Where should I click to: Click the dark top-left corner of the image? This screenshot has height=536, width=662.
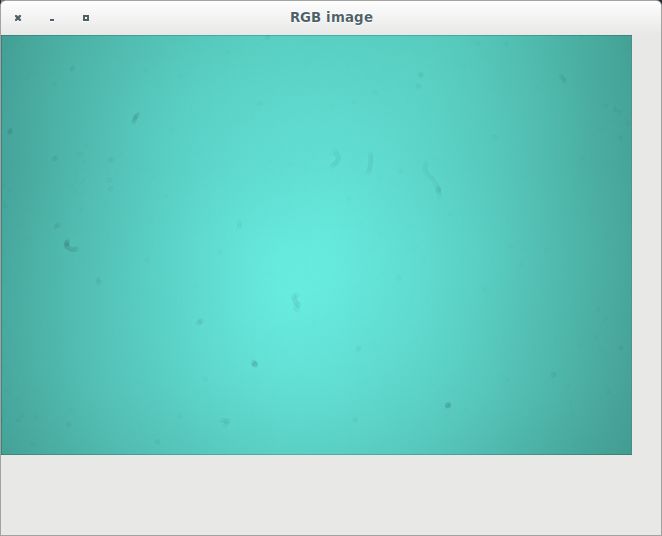pyautogui.click(x=6, y=40)
